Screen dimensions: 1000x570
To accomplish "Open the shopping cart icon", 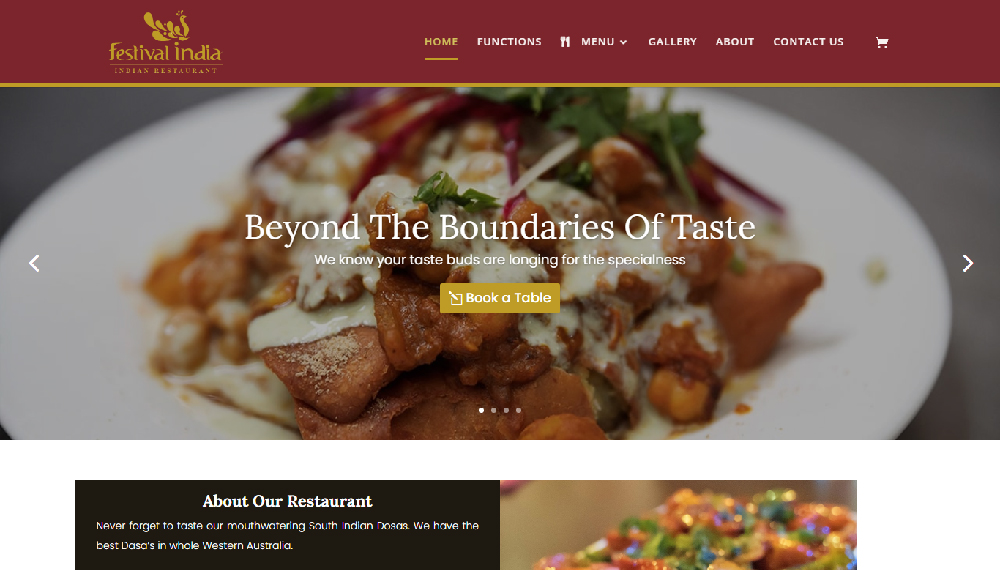I will coord(882,42).
